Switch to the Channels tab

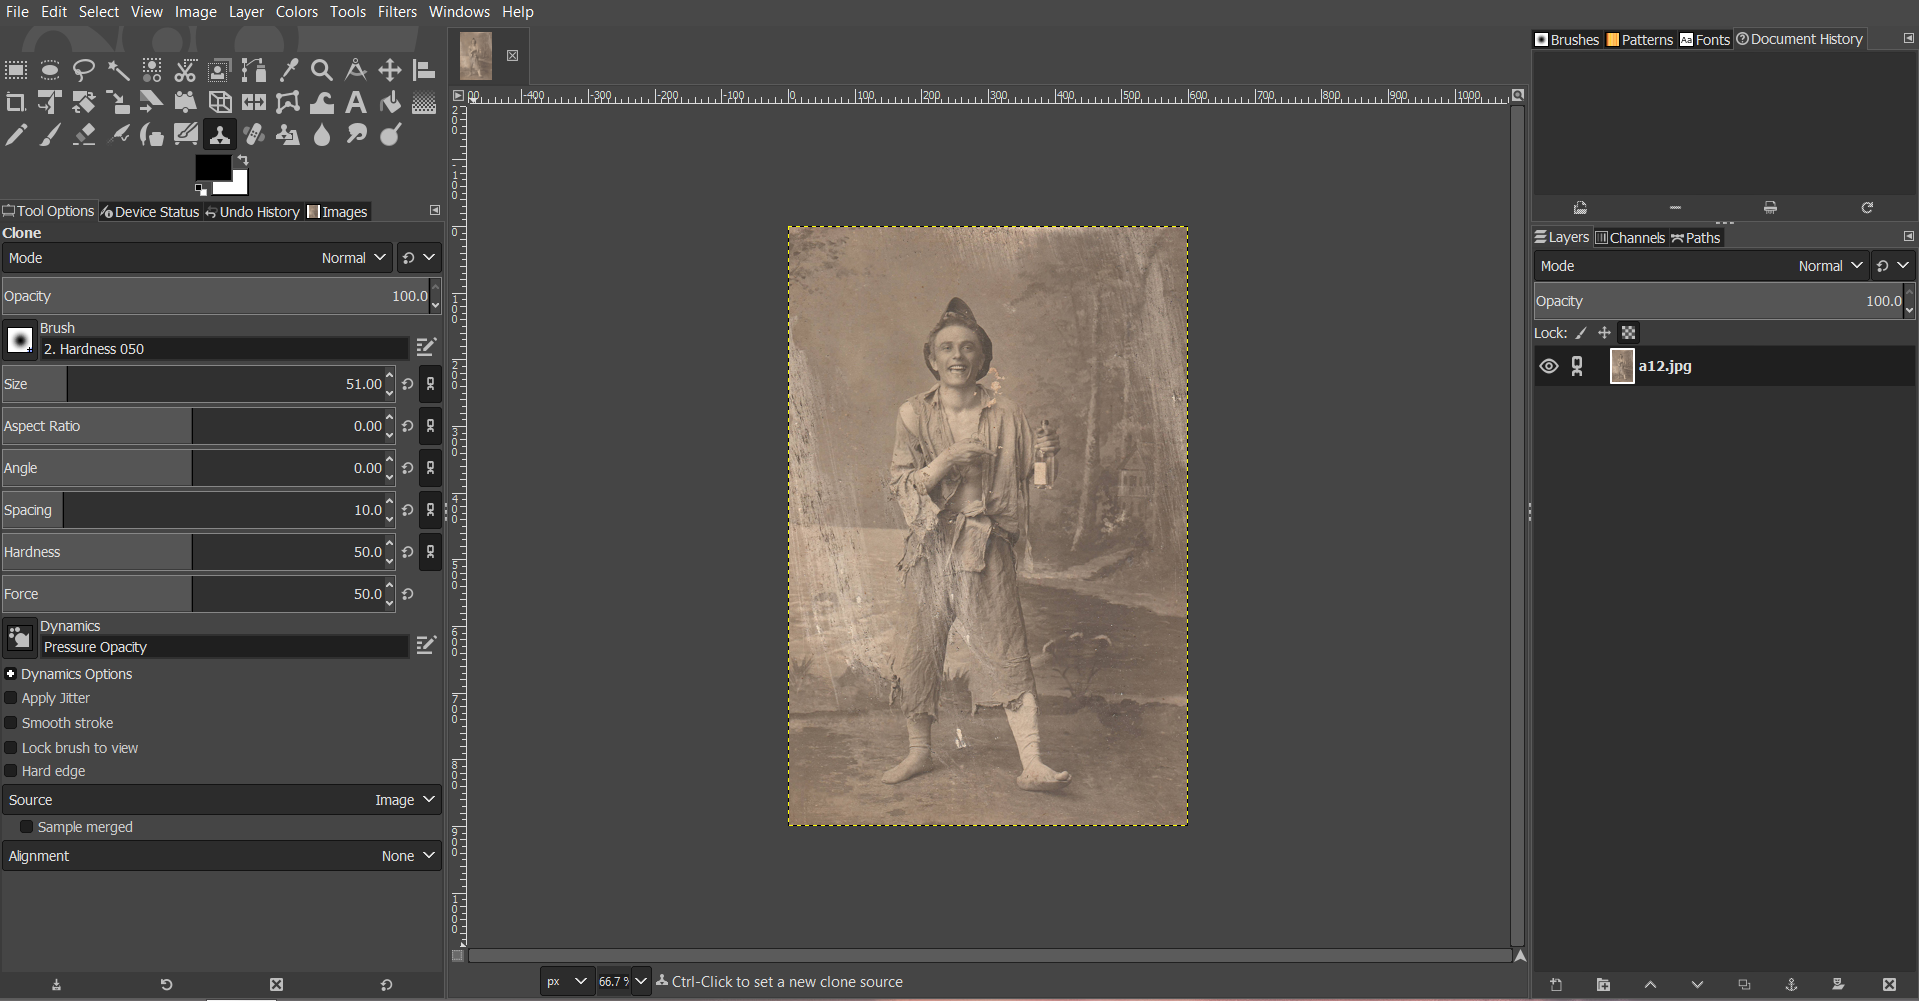tap(1631, 237)
